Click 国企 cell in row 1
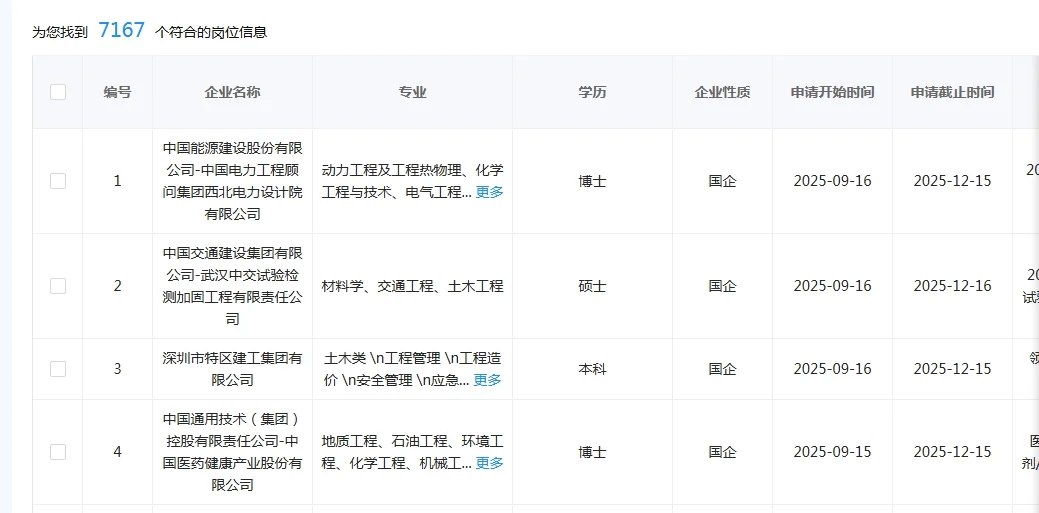The height and width of the screenshot is (513, 1039). (722, 181)
